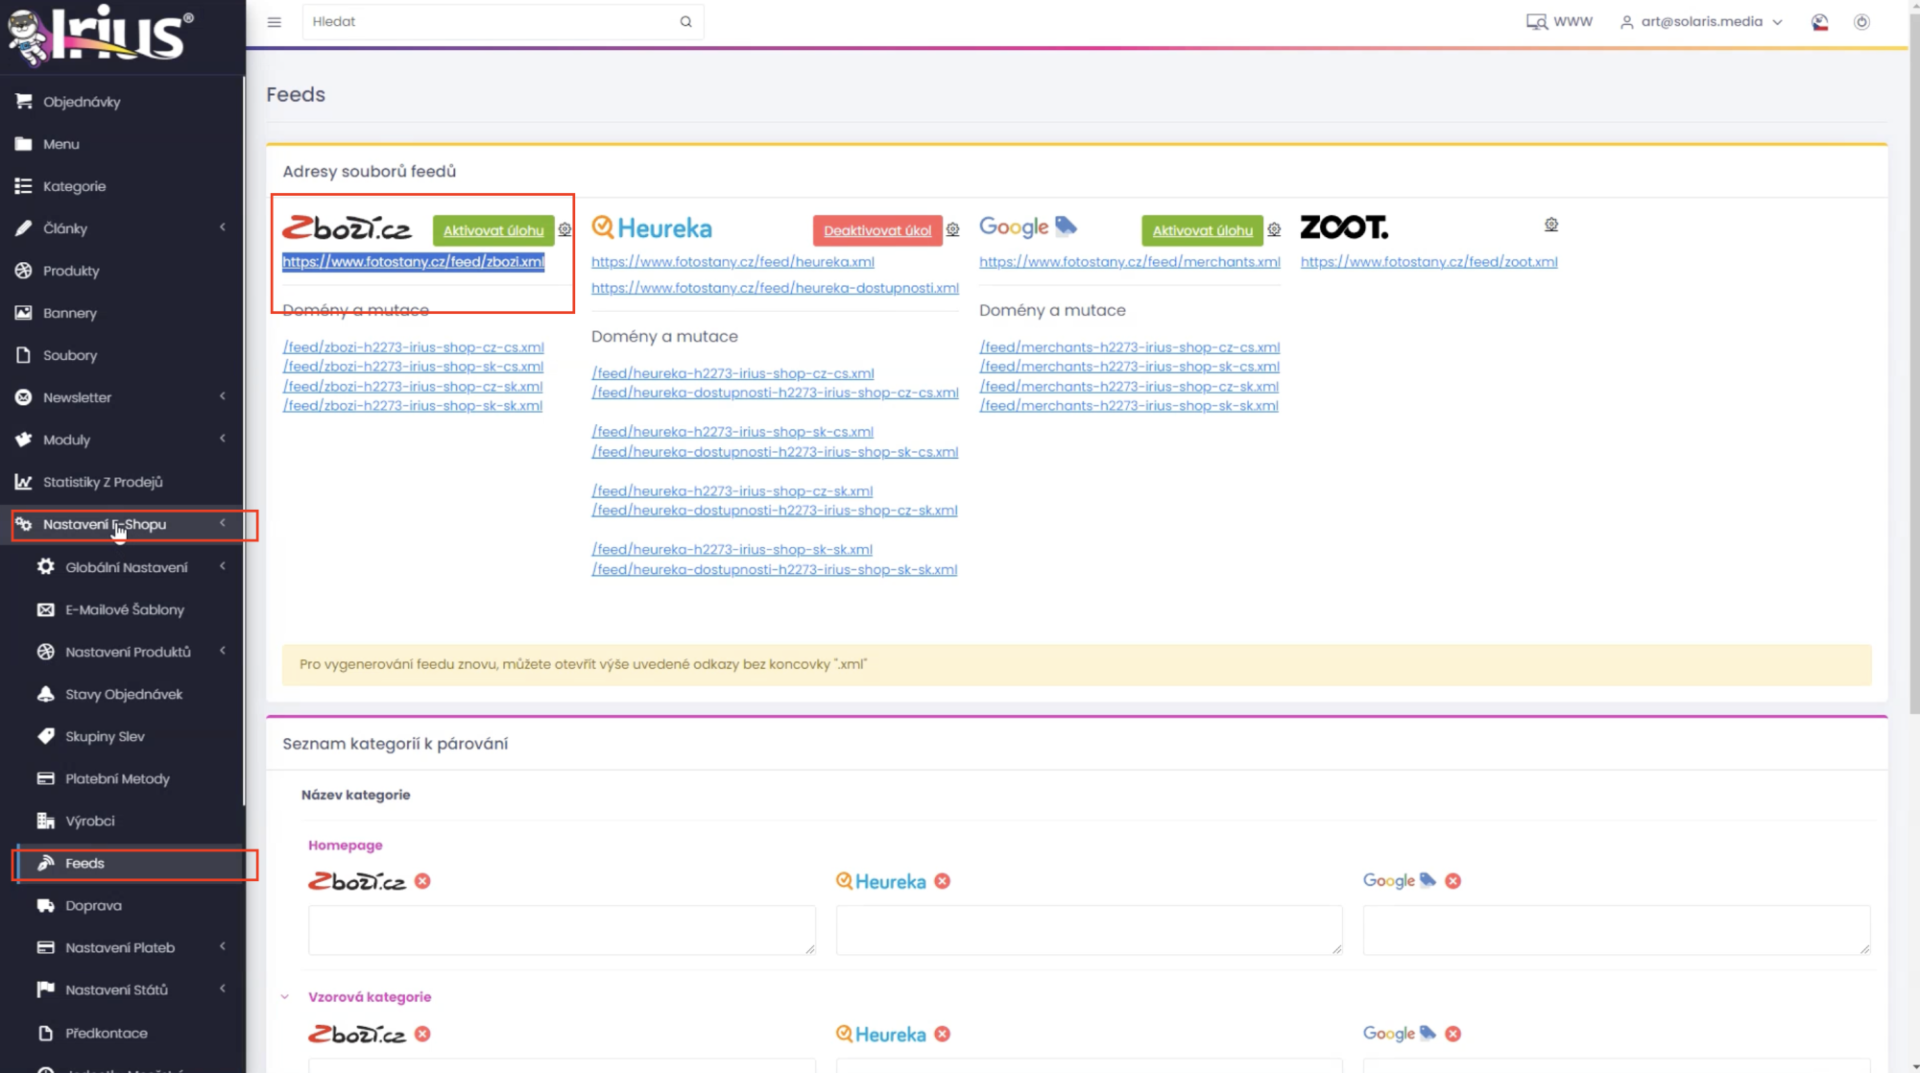1920x1073 pixels.
Task: Open the heureka.xml feed link
Action: click(x=732, y=262)
